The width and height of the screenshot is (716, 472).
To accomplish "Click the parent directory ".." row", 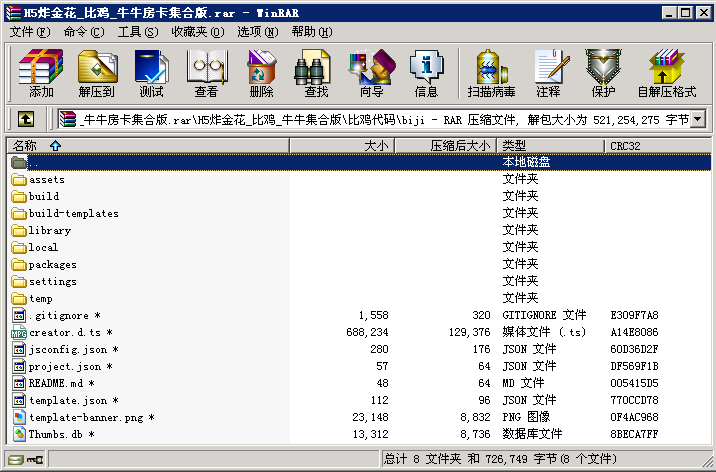I will (x=34, y=162).
